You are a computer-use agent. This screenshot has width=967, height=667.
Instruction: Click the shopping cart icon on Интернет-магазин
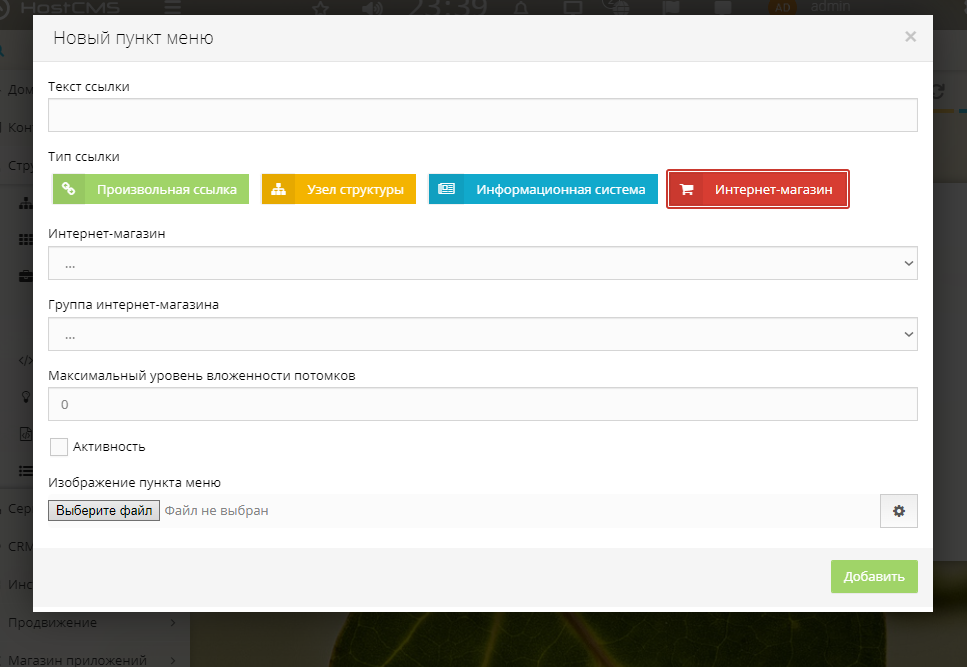click(686, 190)
